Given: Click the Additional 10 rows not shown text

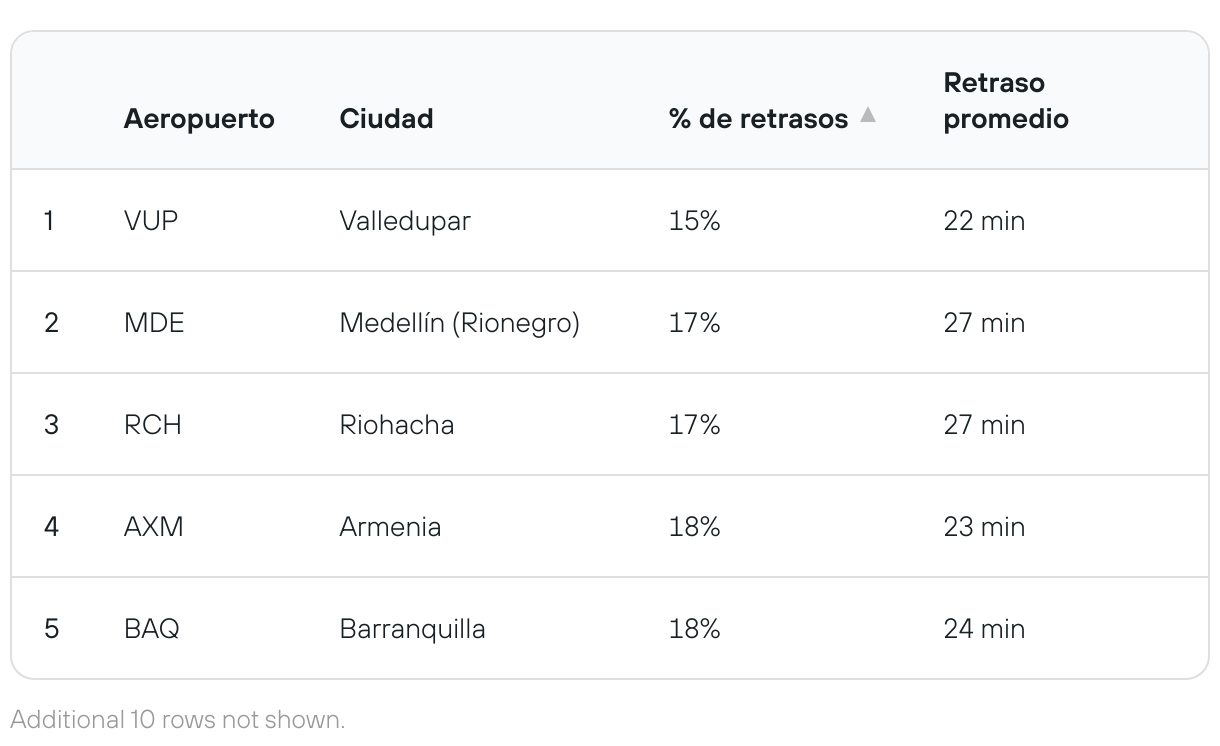Looking at the screenshot, I should [x=177, y=719].
